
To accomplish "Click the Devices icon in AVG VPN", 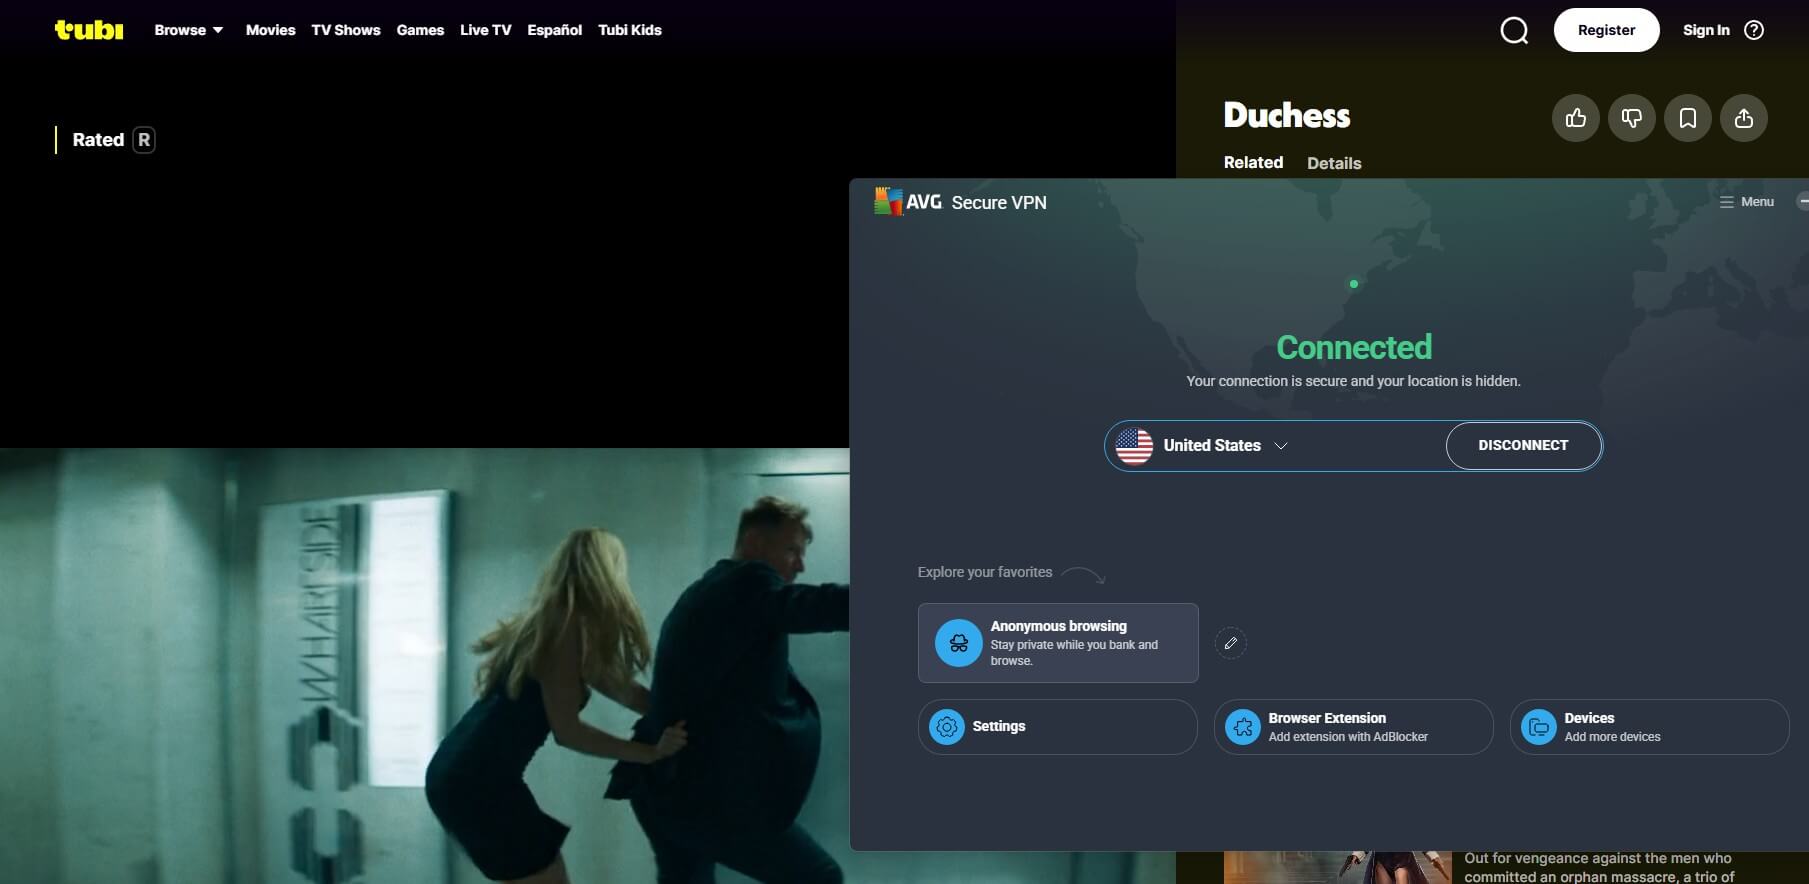I will (1539, 727).
